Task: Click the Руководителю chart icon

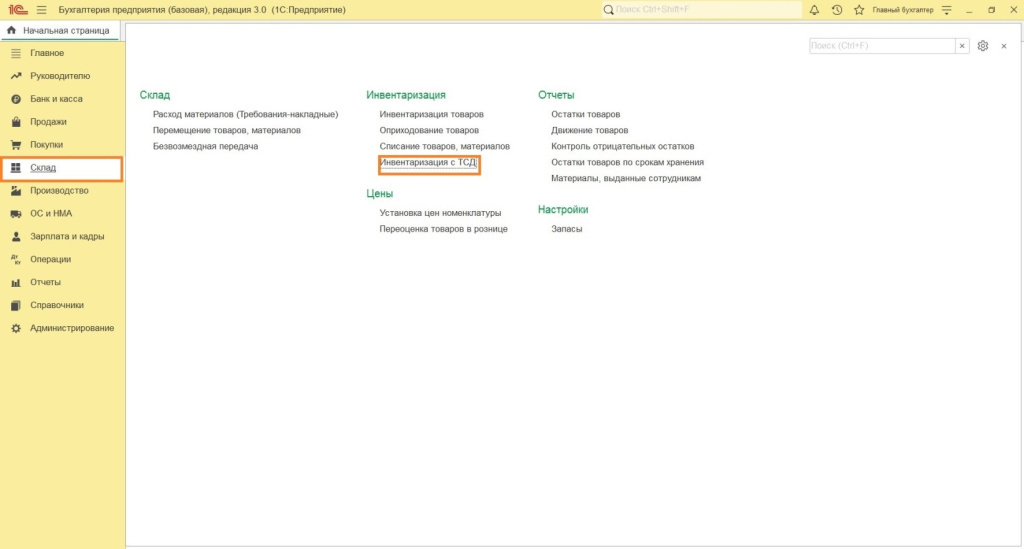Action: coord(16,76)
